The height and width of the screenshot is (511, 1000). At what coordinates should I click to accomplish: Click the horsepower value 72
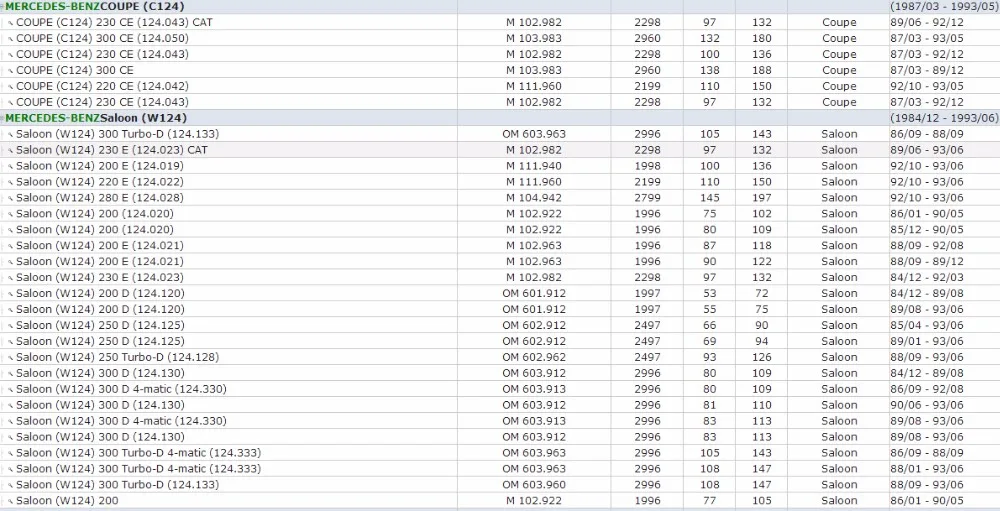[x=761, y=293]
